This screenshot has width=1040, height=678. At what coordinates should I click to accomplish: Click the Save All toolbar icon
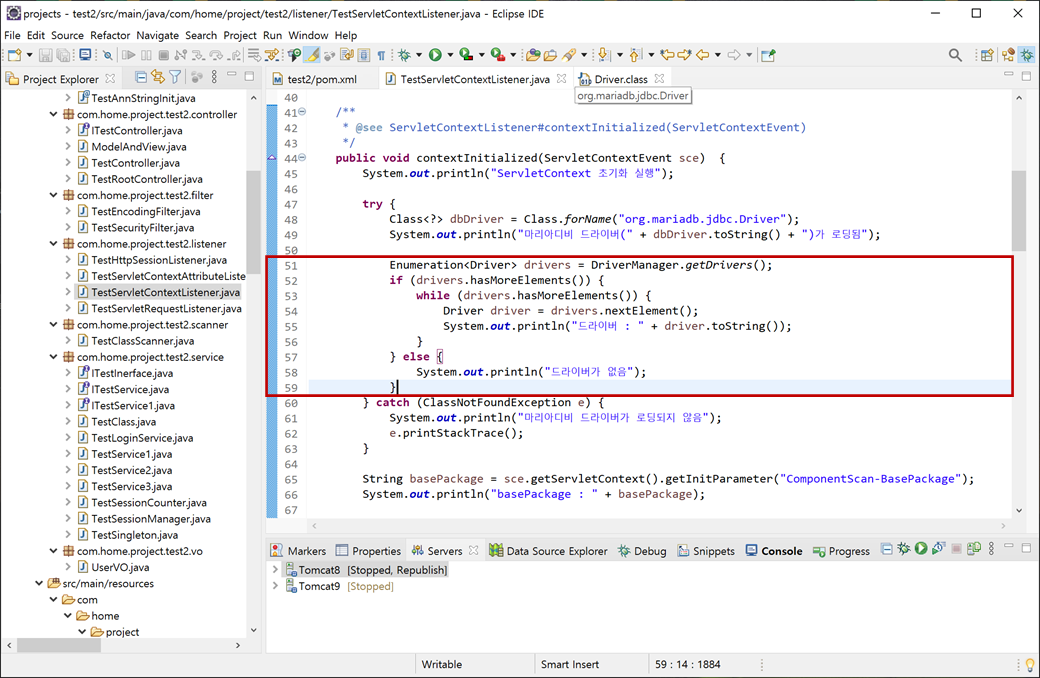63,55
